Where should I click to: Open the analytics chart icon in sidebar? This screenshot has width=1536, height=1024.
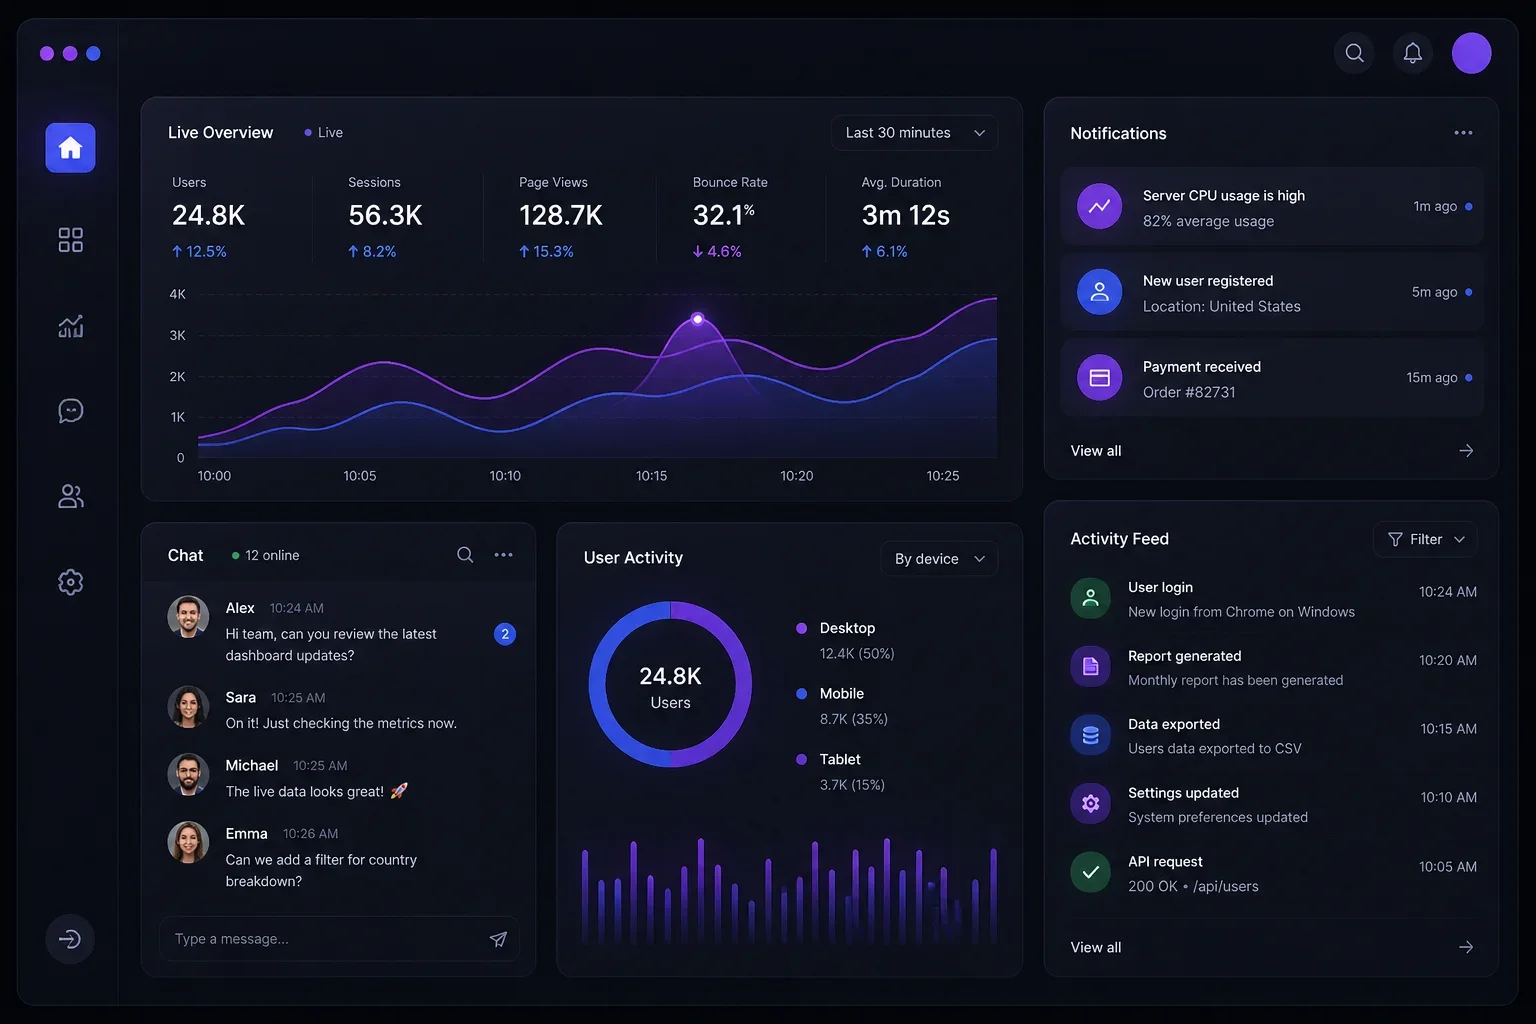[70, 326]
